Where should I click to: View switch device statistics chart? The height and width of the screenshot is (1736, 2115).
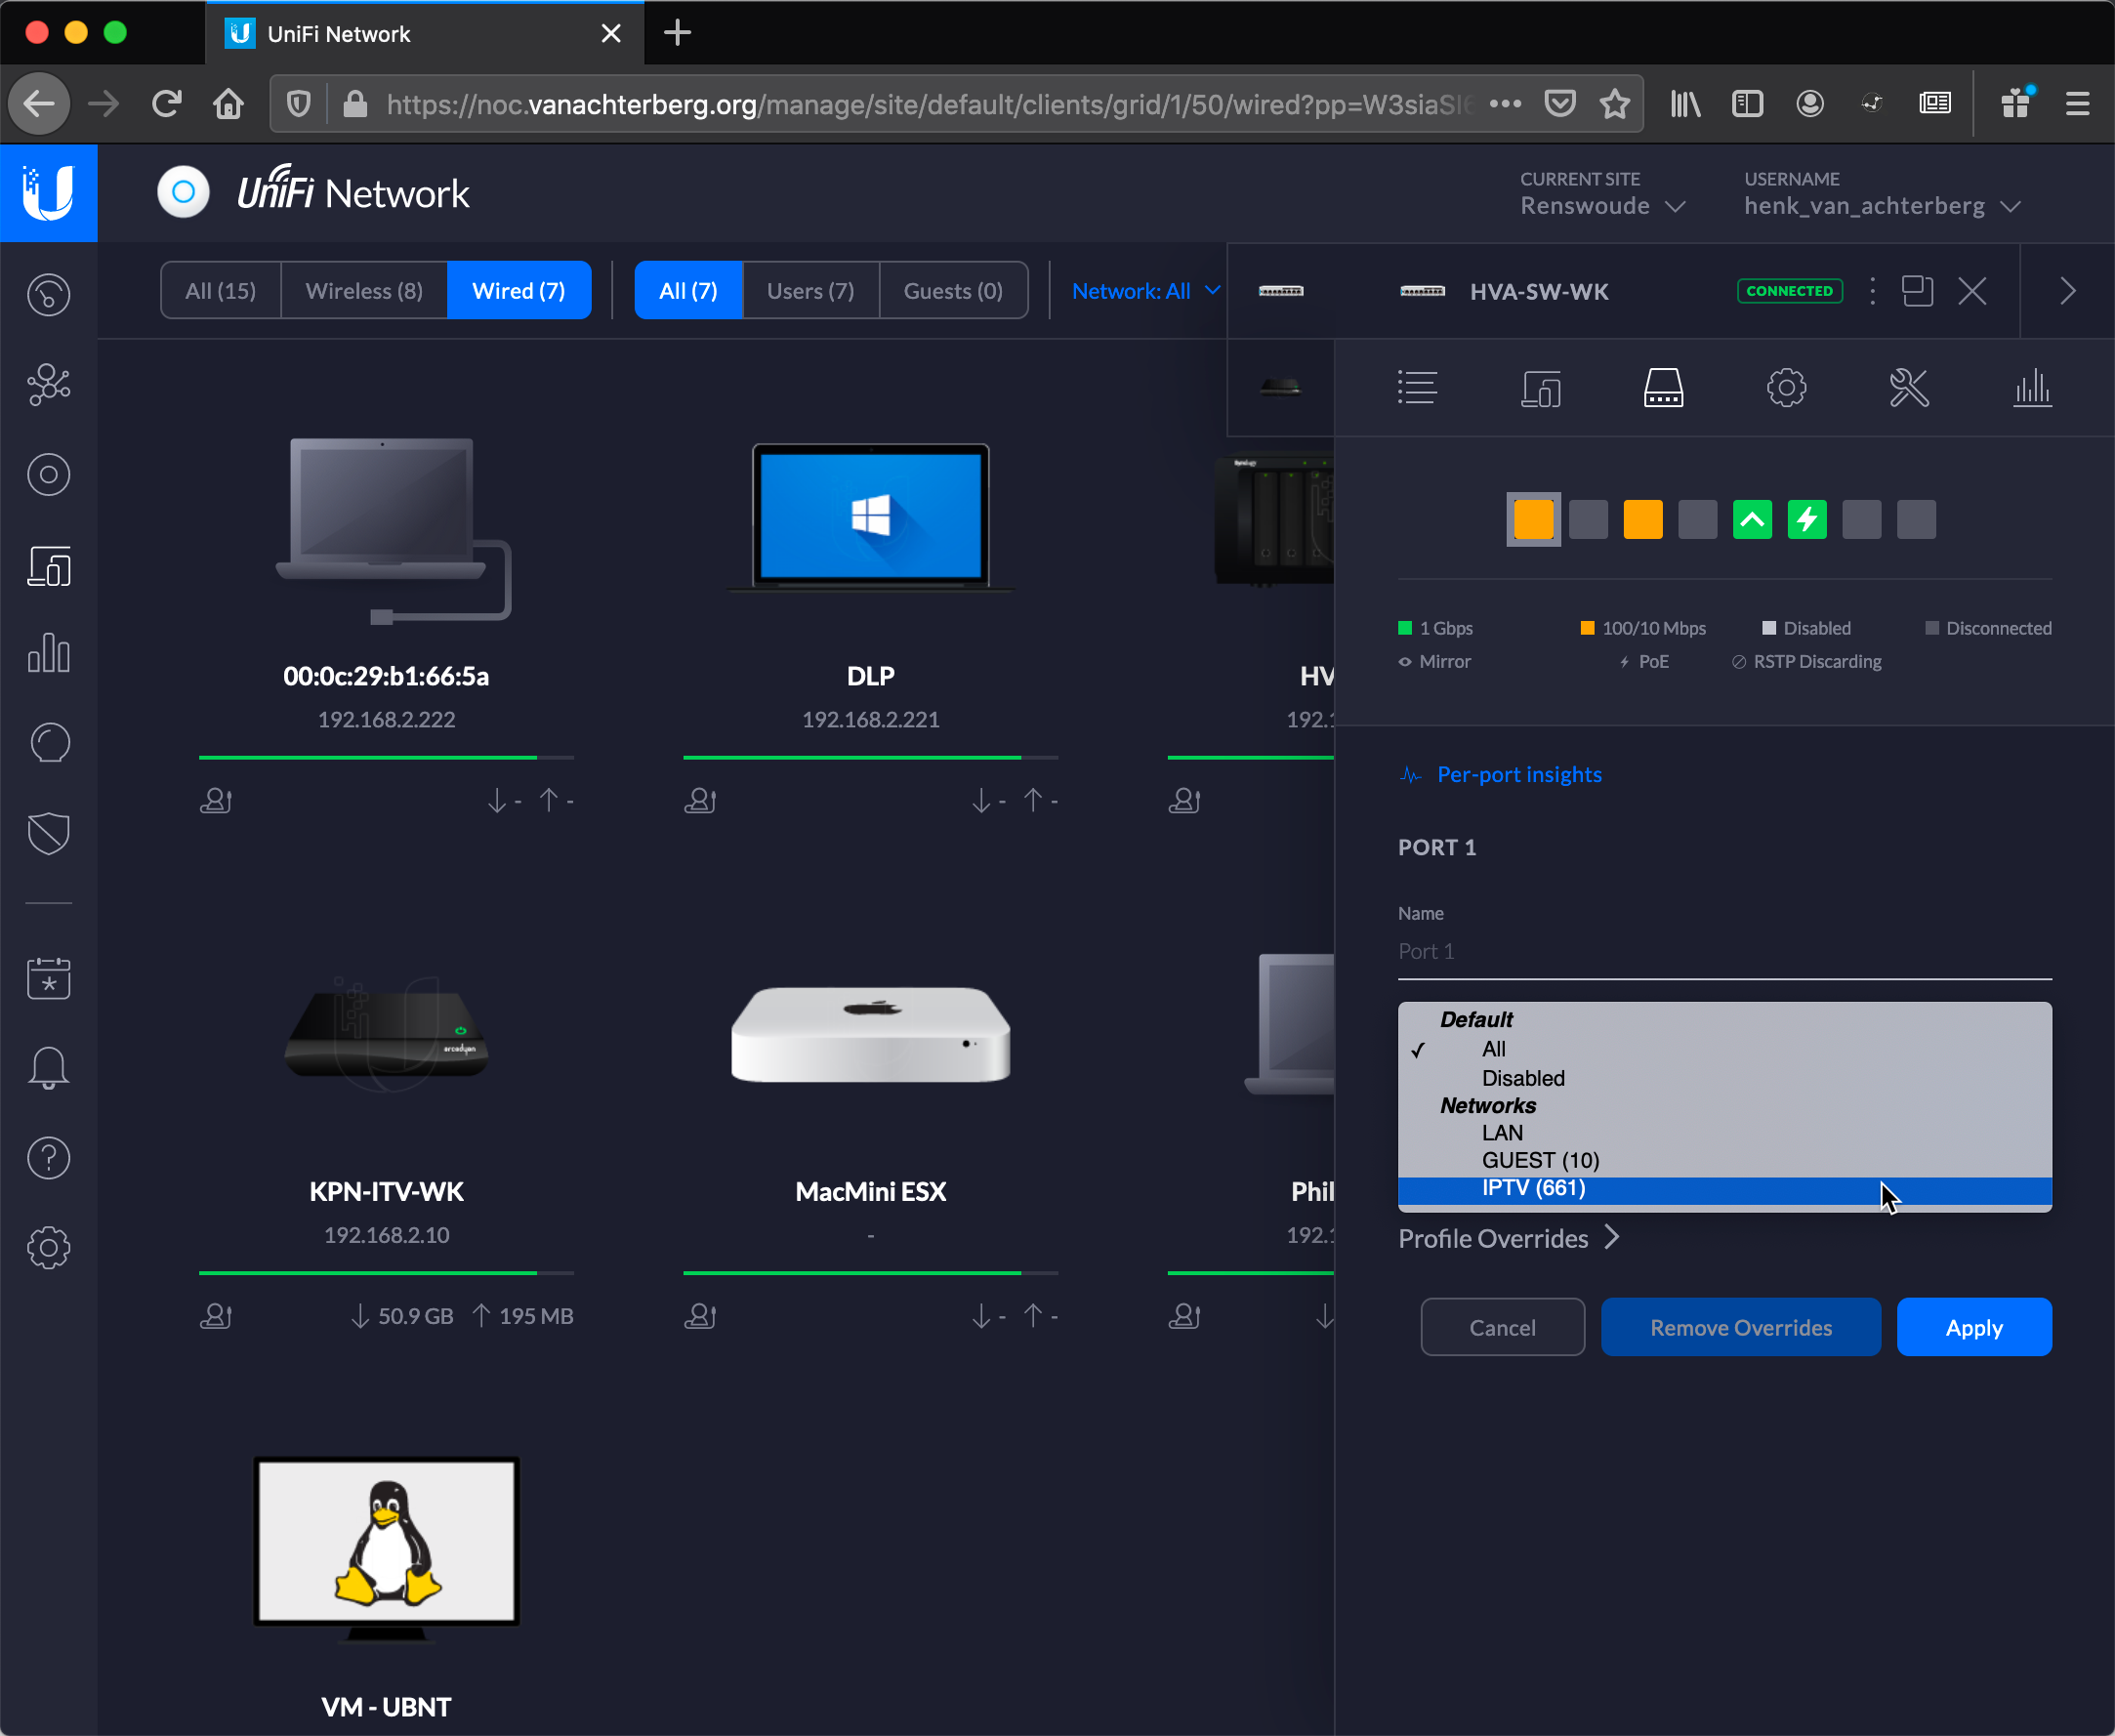pos(2032,388)
